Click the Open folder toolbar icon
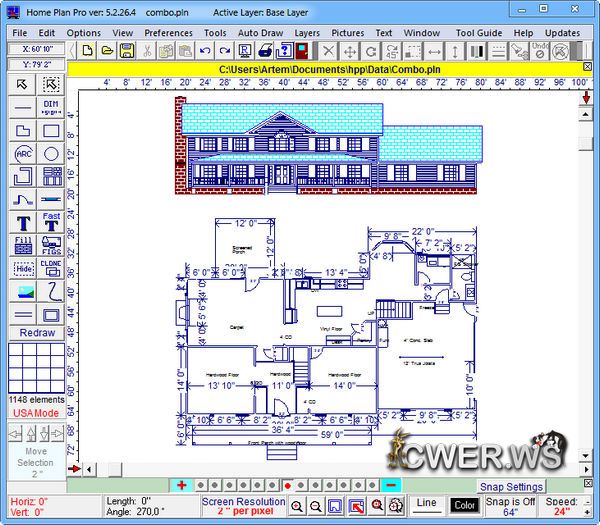 (107, 51)
